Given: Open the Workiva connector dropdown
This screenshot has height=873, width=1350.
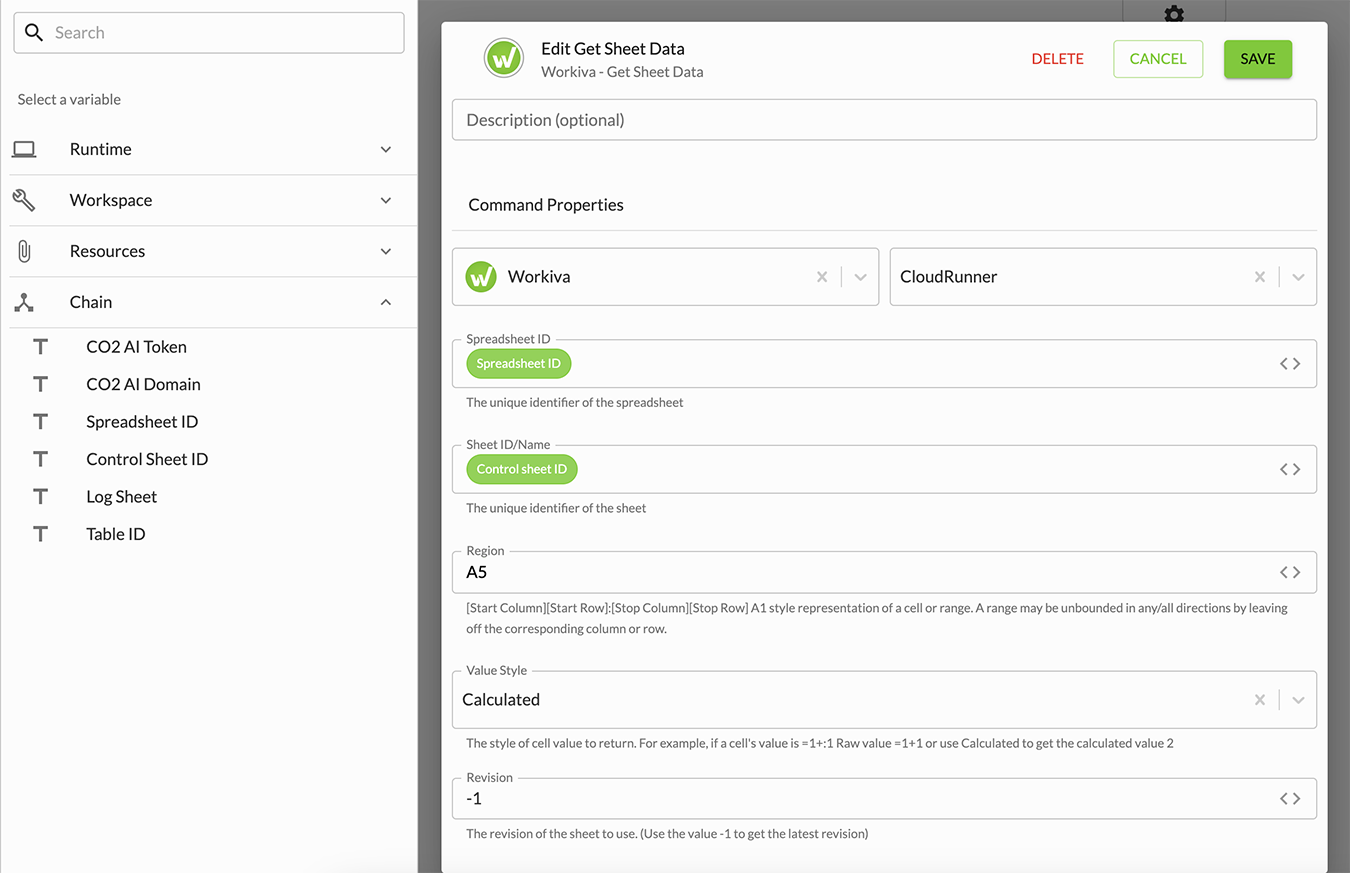Looking at the screenshot, I should tap(860, 277).
